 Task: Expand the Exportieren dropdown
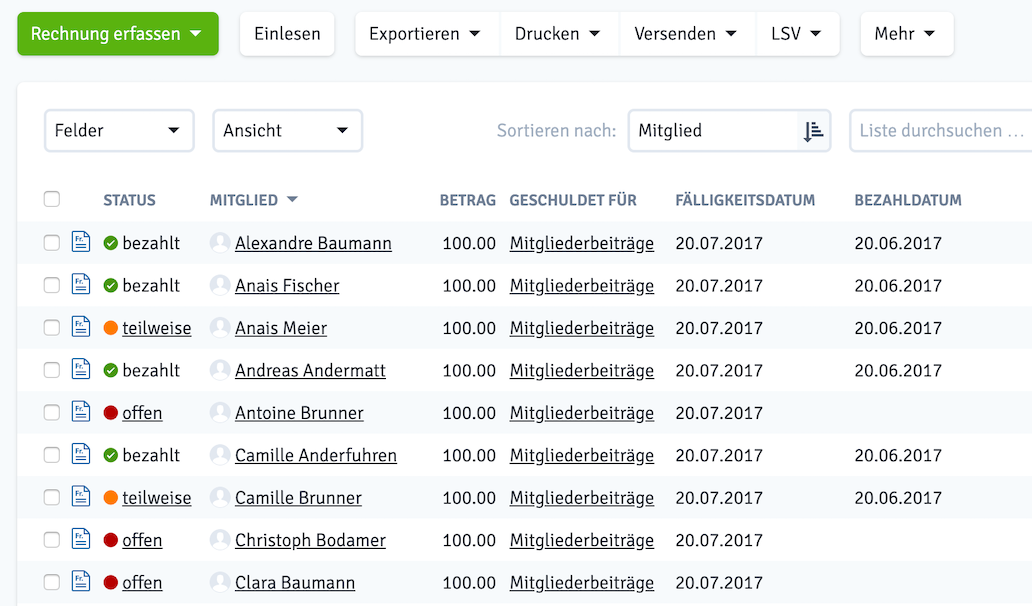426,33
